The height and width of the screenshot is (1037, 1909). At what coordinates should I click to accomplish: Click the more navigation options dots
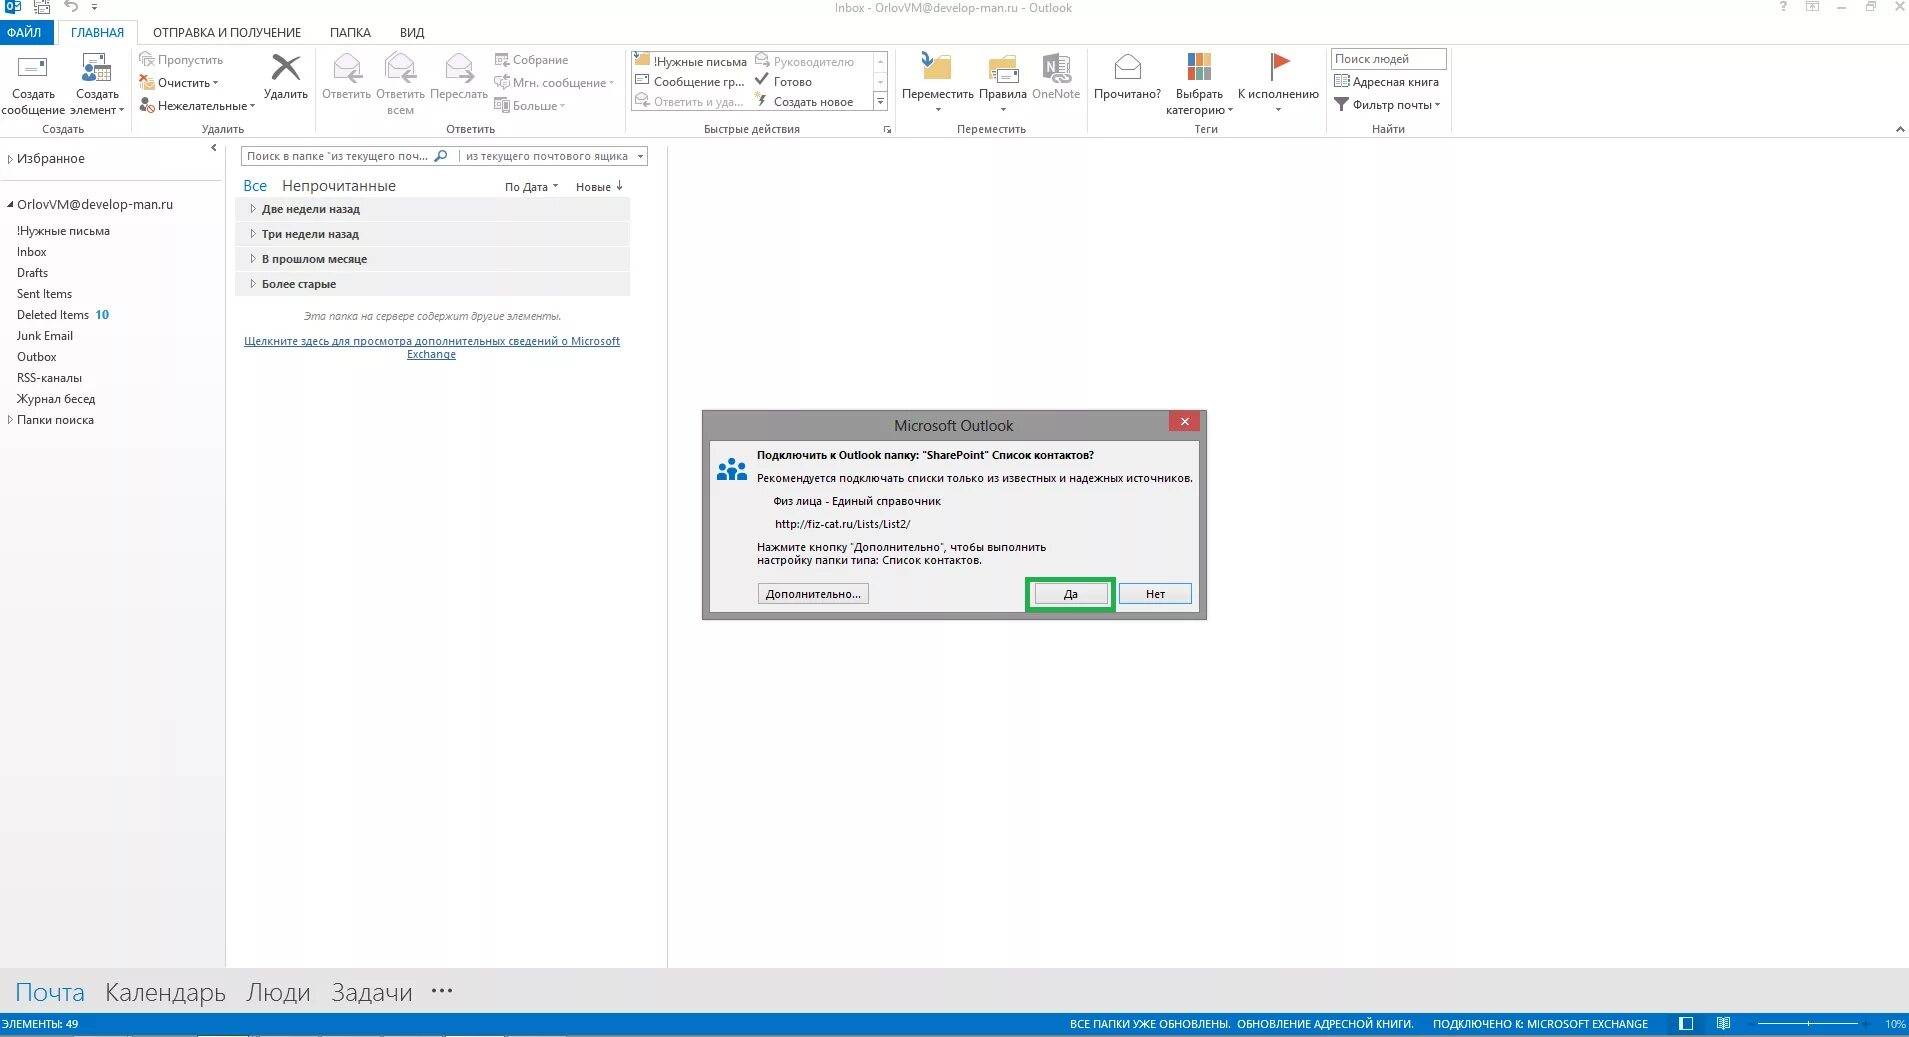[x=442, y=991]
